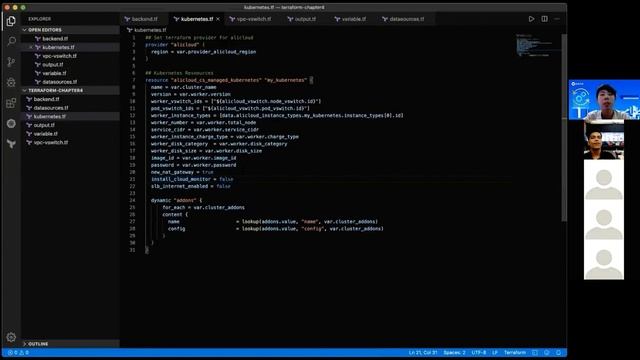Open datasources.tf under Open Editors
Screen dimensions: 640x360
pyautogui.click(x=71, y=82)
